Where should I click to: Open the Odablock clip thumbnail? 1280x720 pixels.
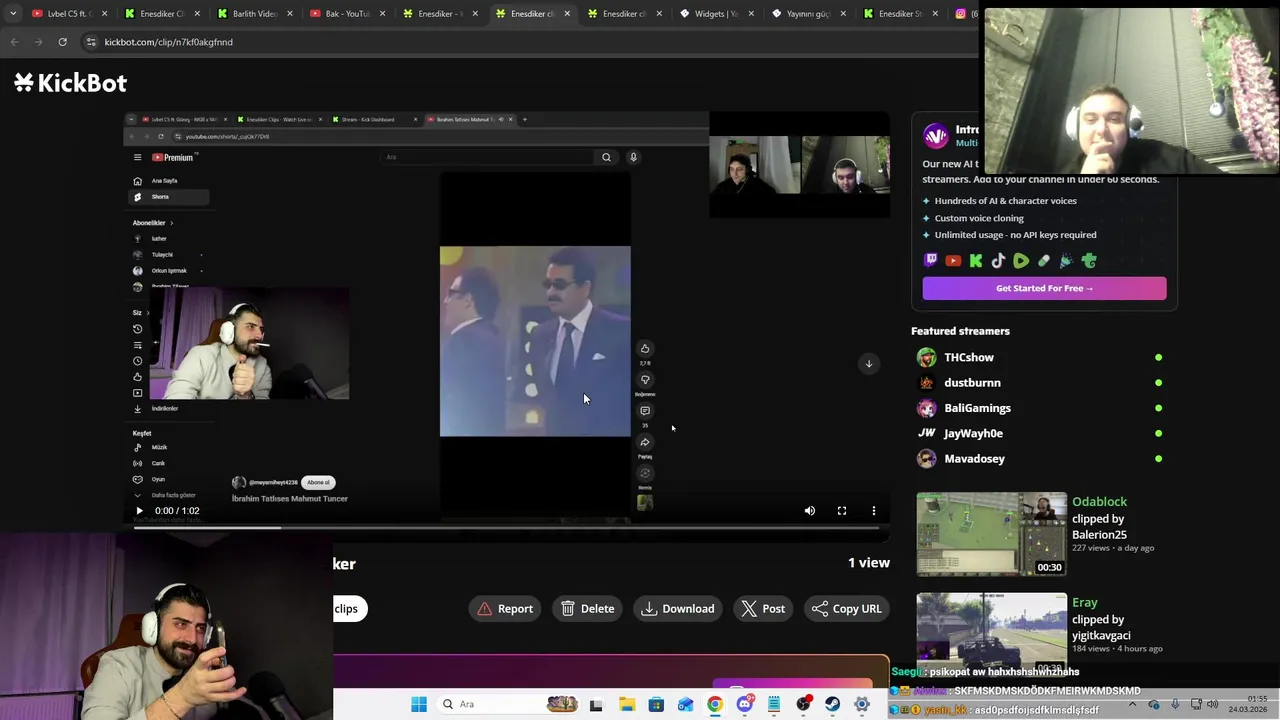(x=992, y=534)
